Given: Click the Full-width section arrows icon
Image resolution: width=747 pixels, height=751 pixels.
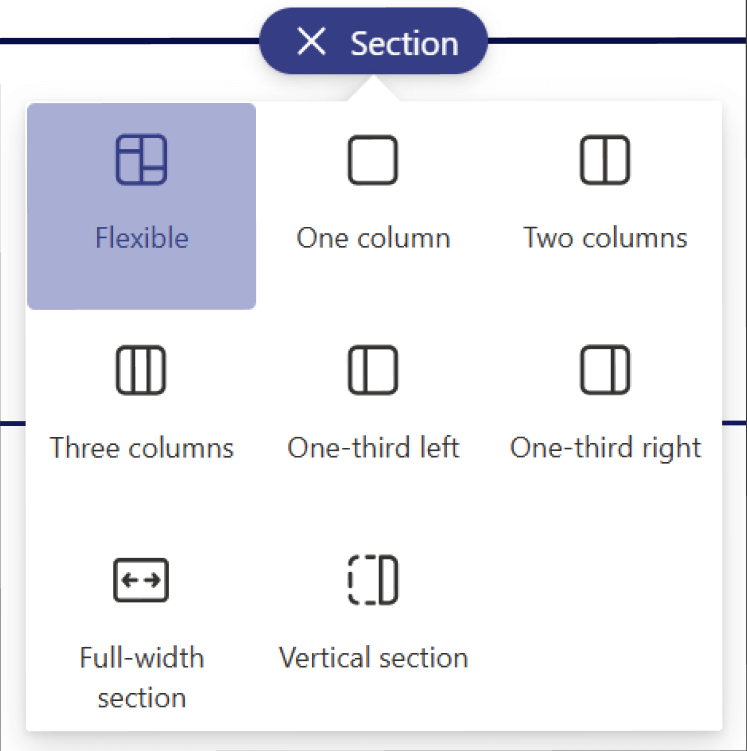Looking at the screenshot, I should pos(141,581).
